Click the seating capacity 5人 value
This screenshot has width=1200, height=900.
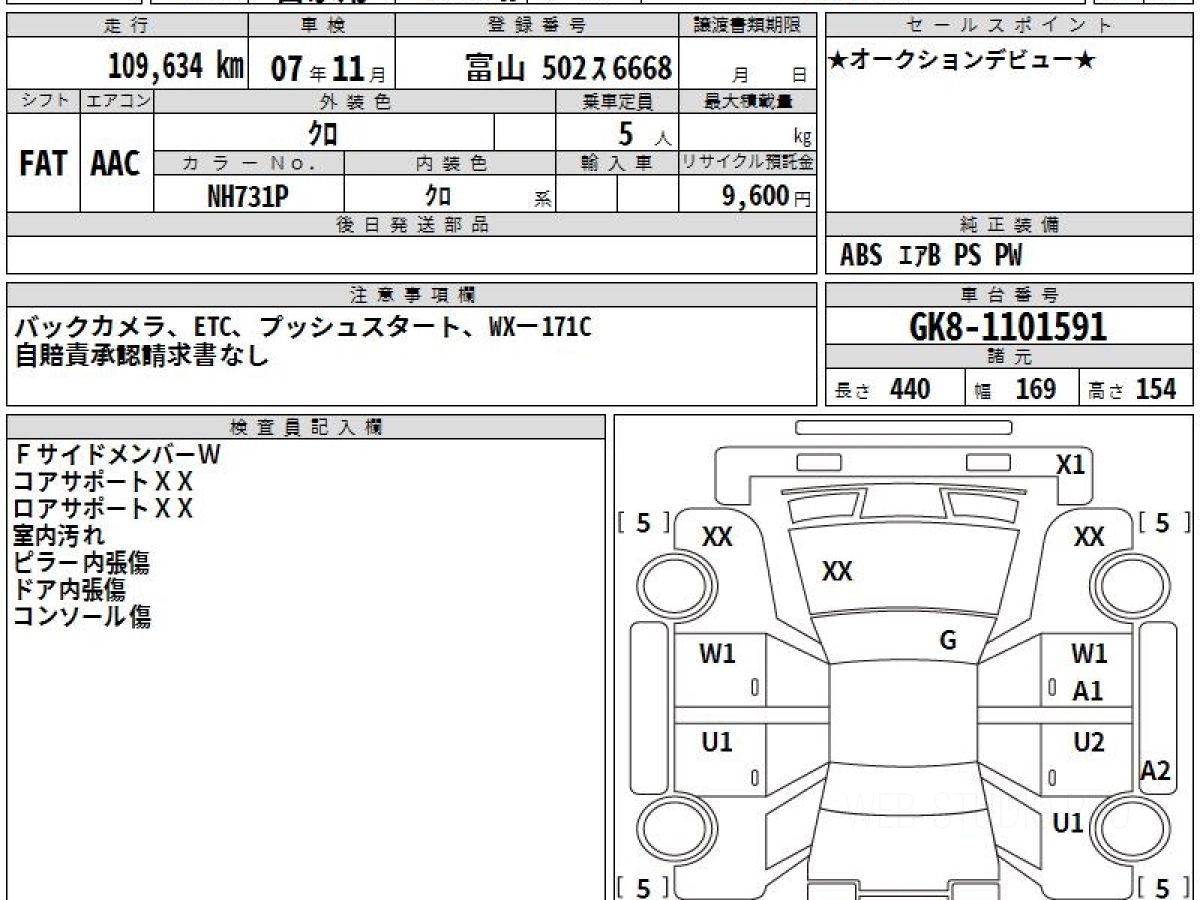pos(645,134)
